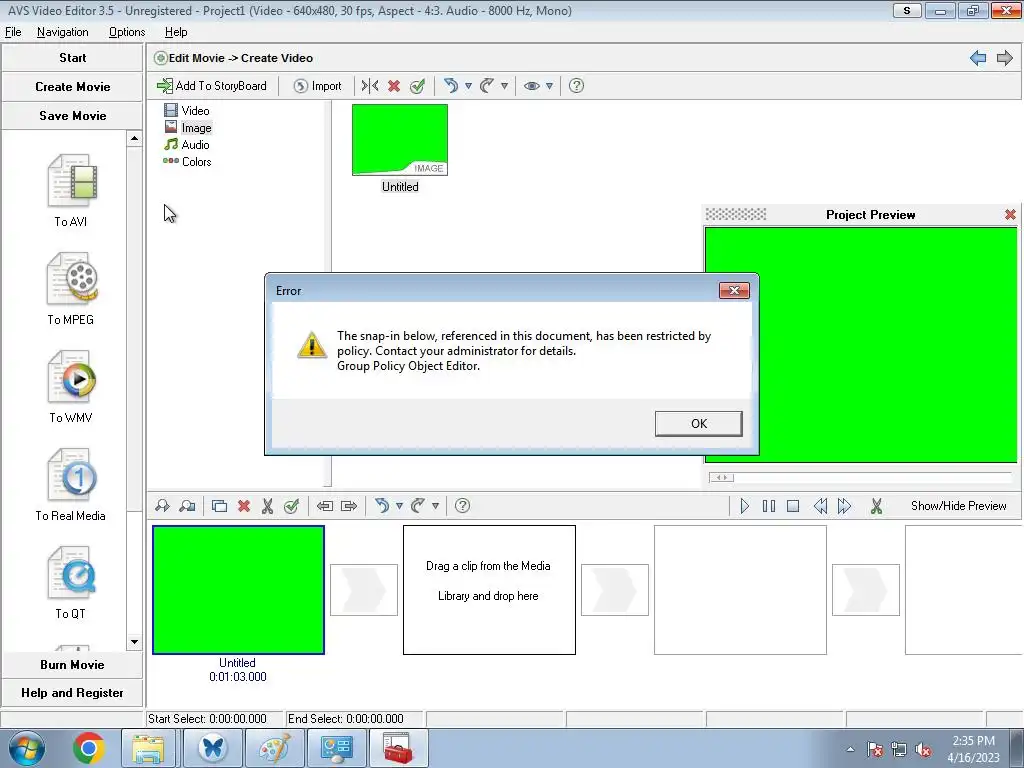Click the split icon in media toolbar

(370, 86)
